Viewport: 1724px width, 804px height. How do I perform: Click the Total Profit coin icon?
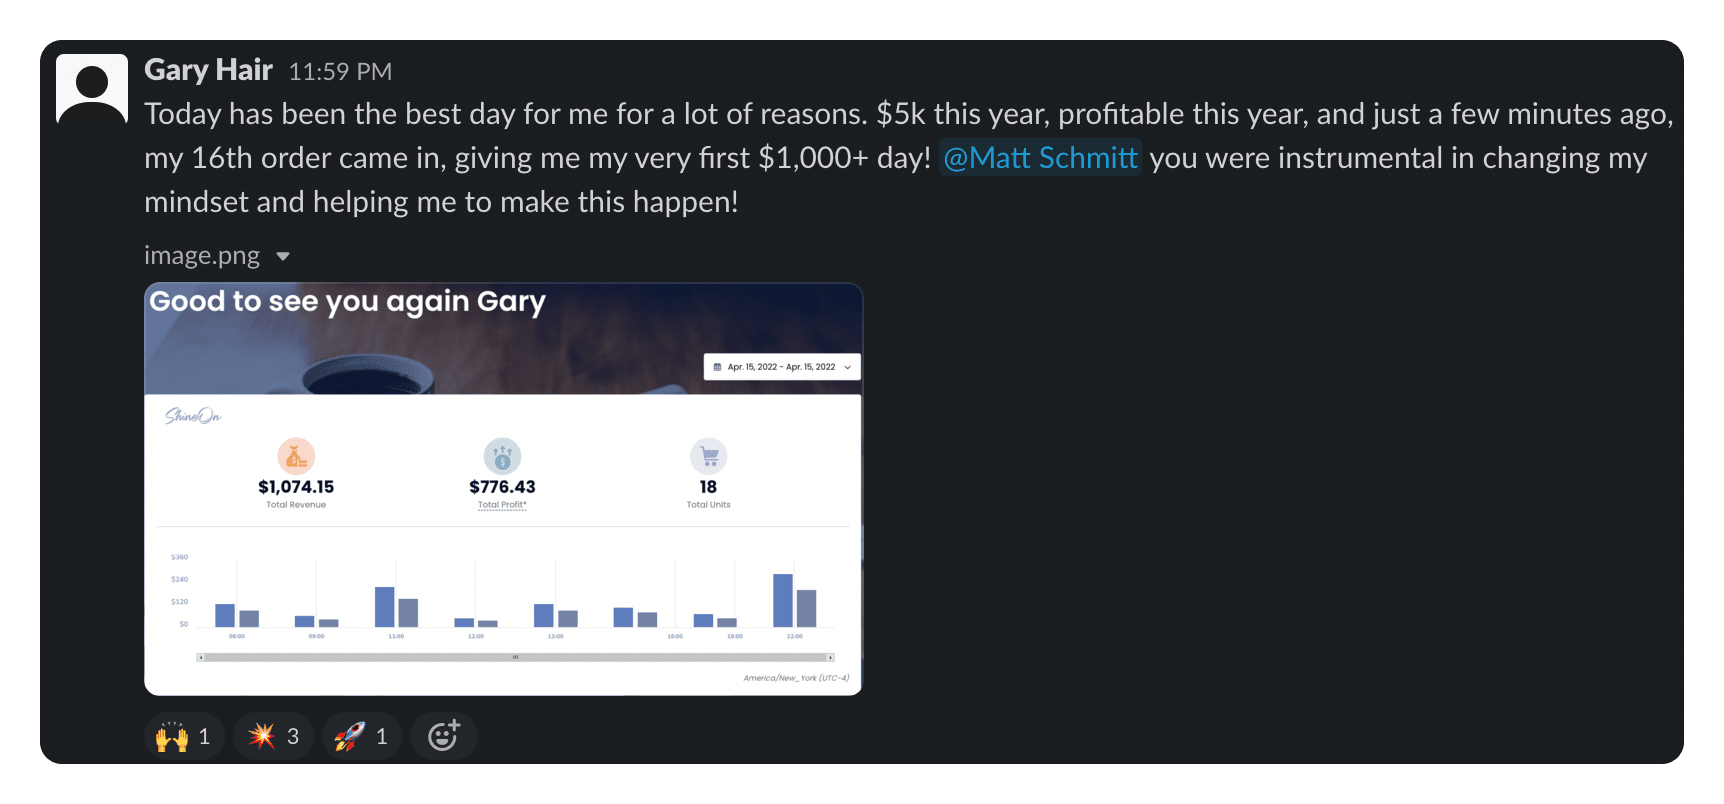click(x=502, y=457)
